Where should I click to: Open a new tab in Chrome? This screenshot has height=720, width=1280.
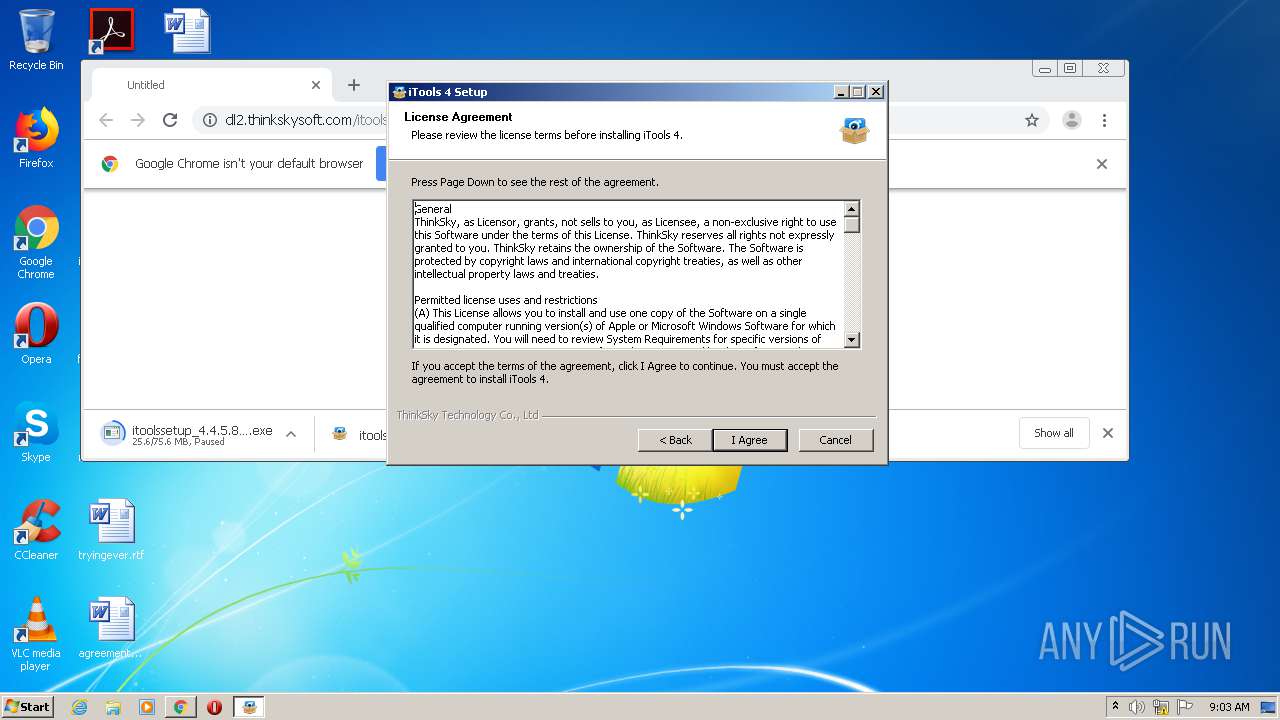pos(353,85)
